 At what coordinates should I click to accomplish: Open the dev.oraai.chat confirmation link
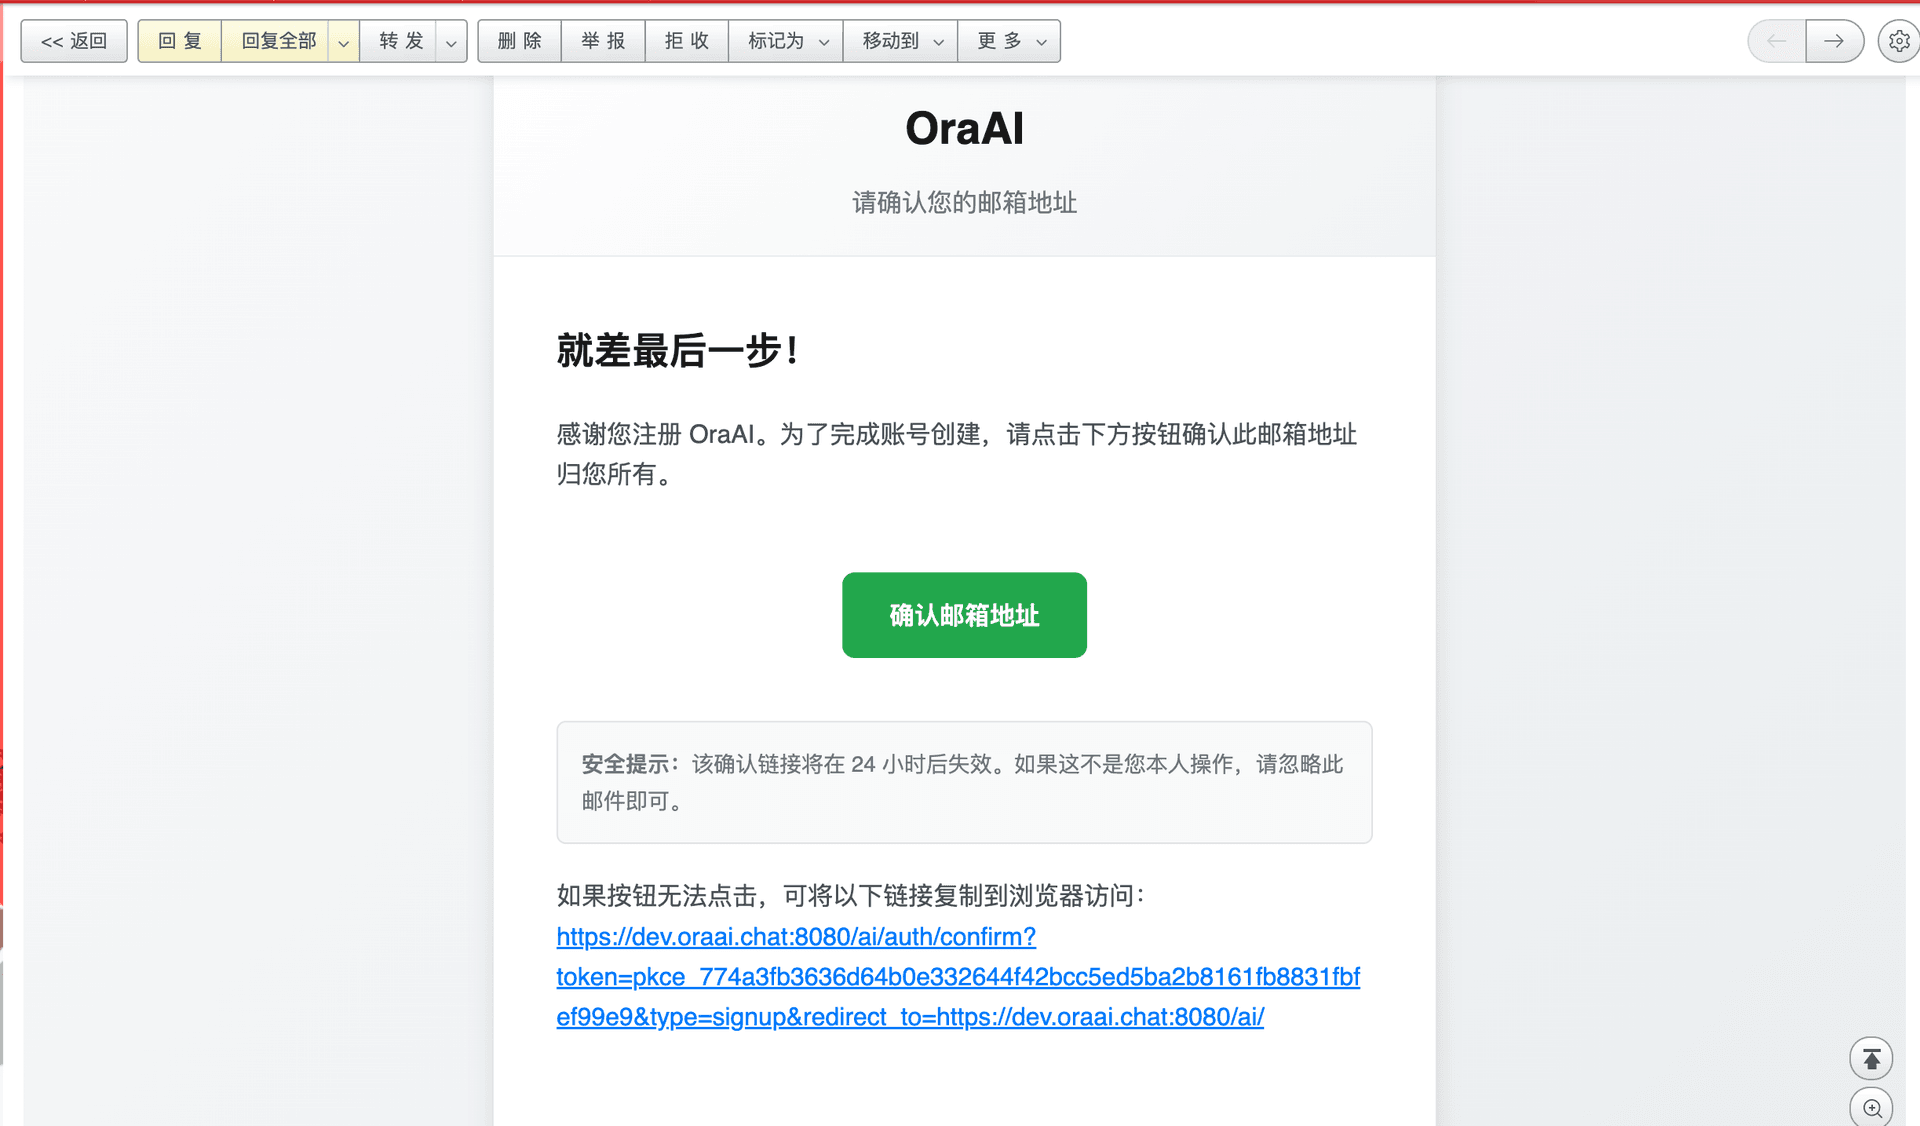coord(795,937)
